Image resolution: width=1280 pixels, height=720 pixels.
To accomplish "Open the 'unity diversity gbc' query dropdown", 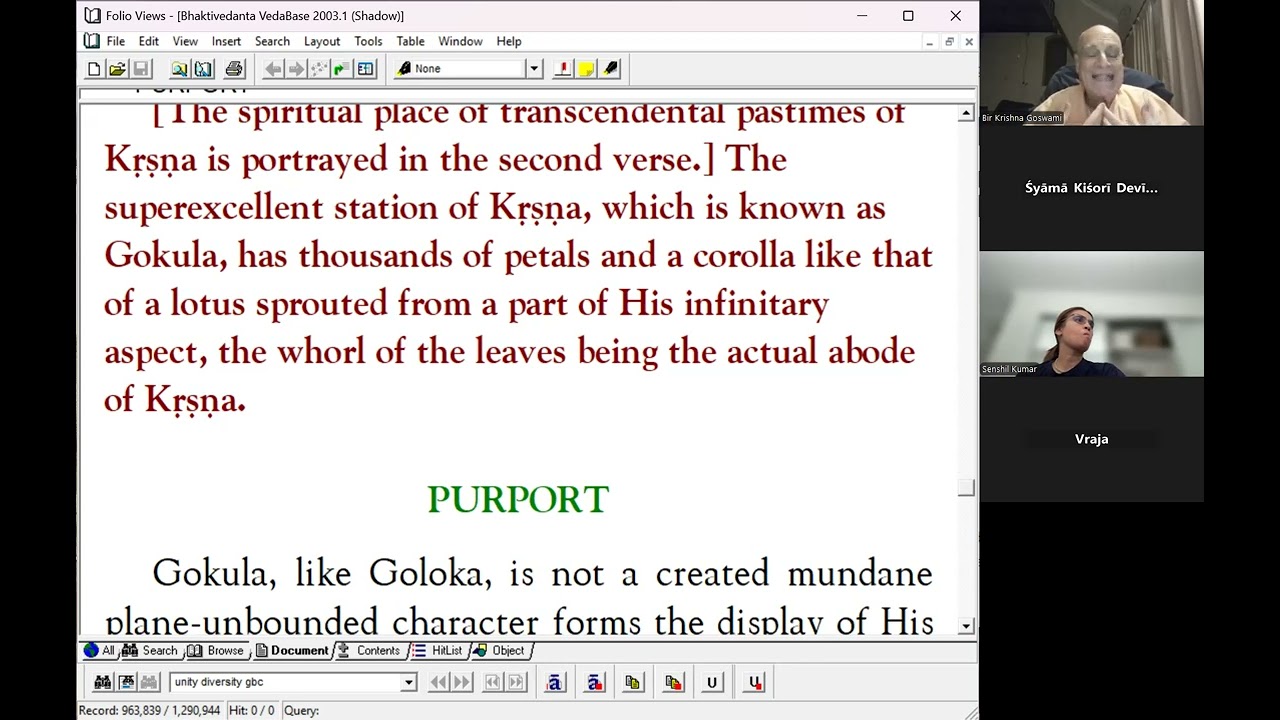I will pos(408,682).
